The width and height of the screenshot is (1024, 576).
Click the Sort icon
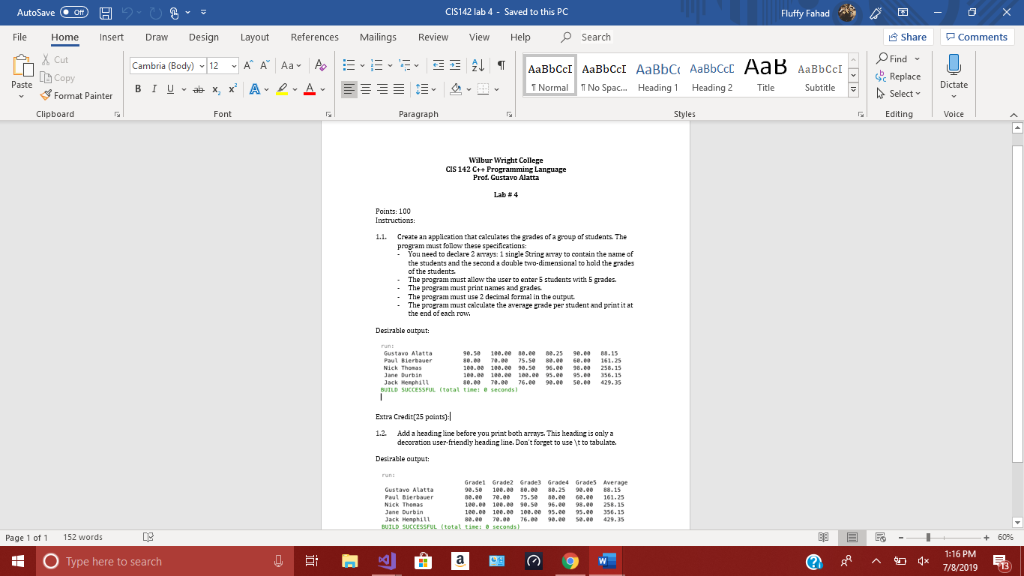tap(478, 65)
